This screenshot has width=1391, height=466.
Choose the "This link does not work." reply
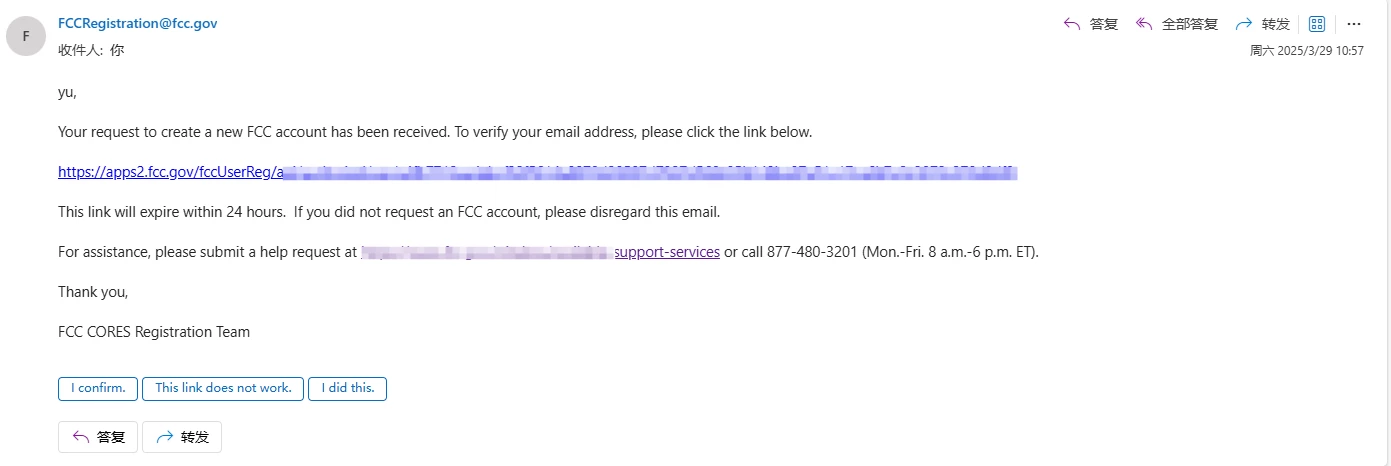pyautogui.click(x=223, y=388)
